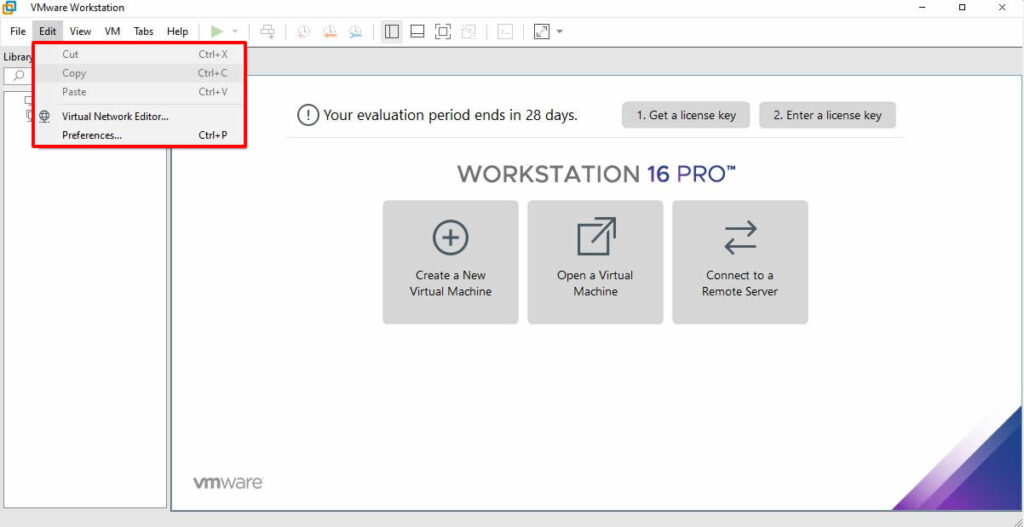
Task: Click the evaluation warning exclamation icon
Action: (308, 116)
